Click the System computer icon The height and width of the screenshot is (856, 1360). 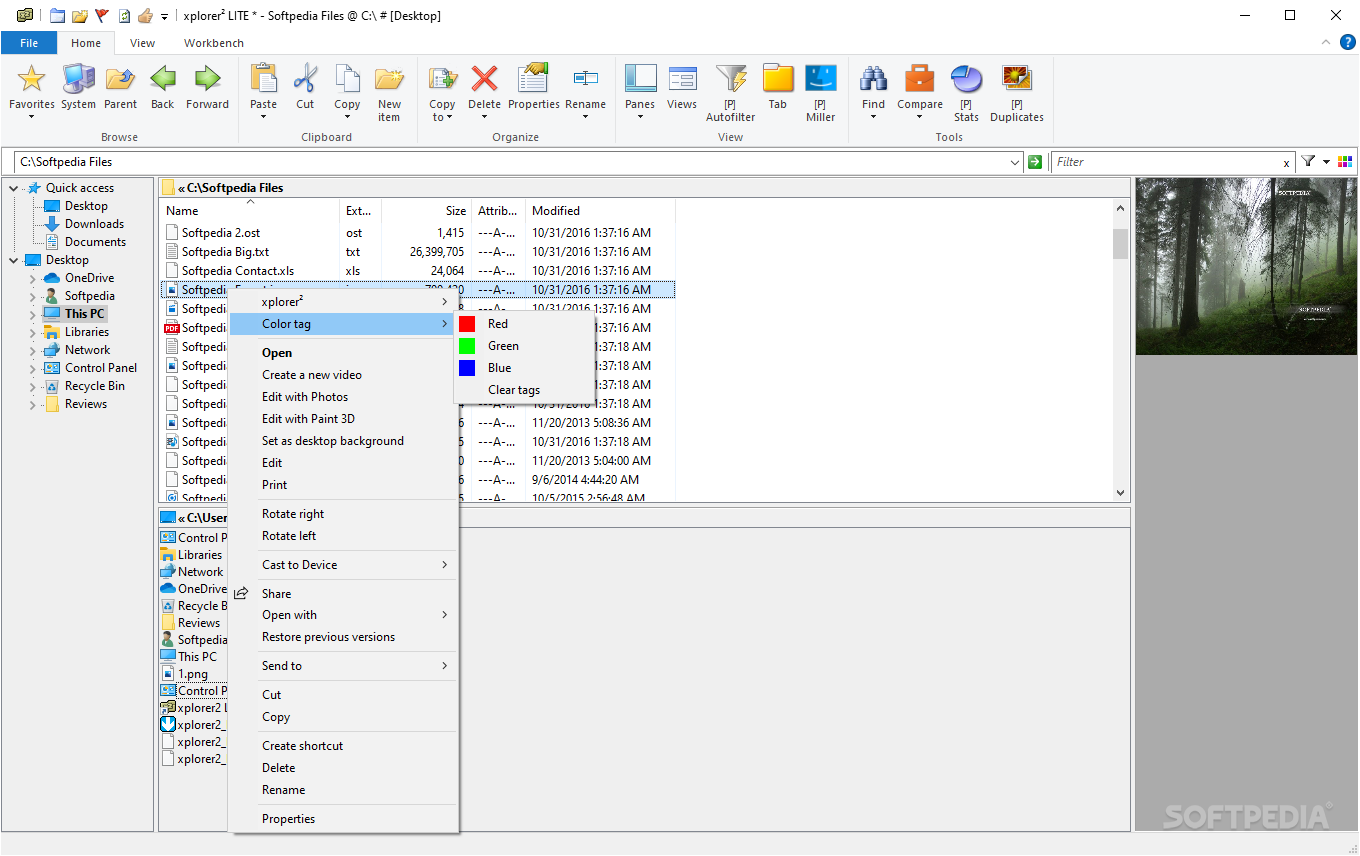click(x=78, y=78)
